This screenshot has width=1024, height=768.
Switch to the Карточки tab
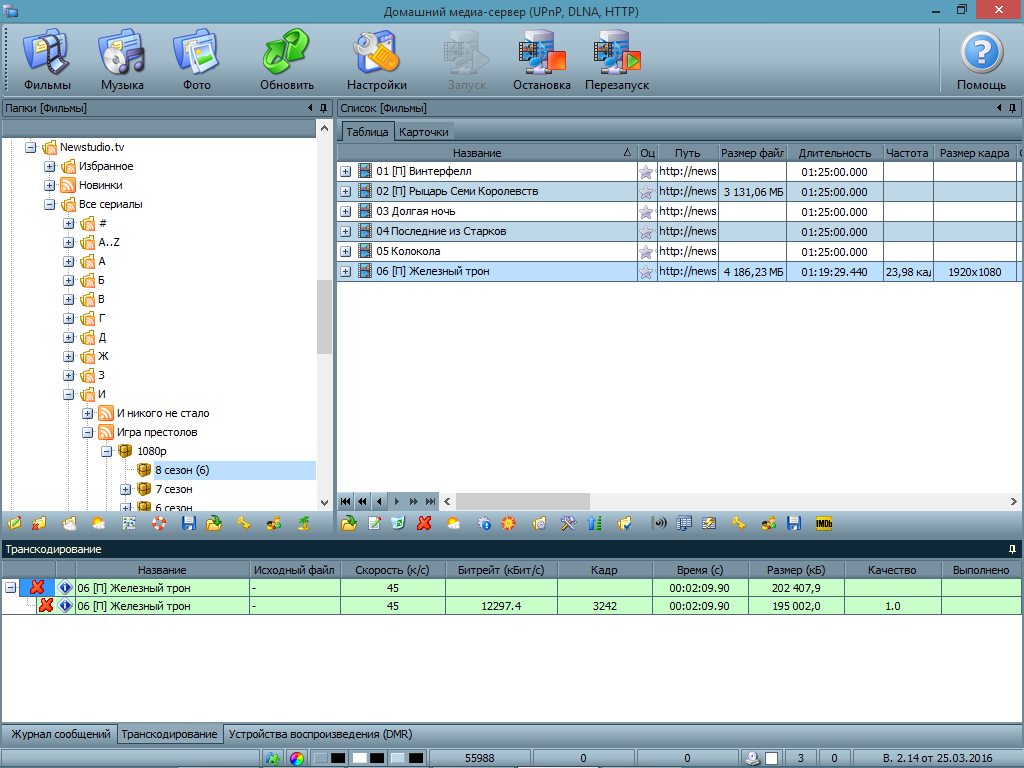pos(424,132)
